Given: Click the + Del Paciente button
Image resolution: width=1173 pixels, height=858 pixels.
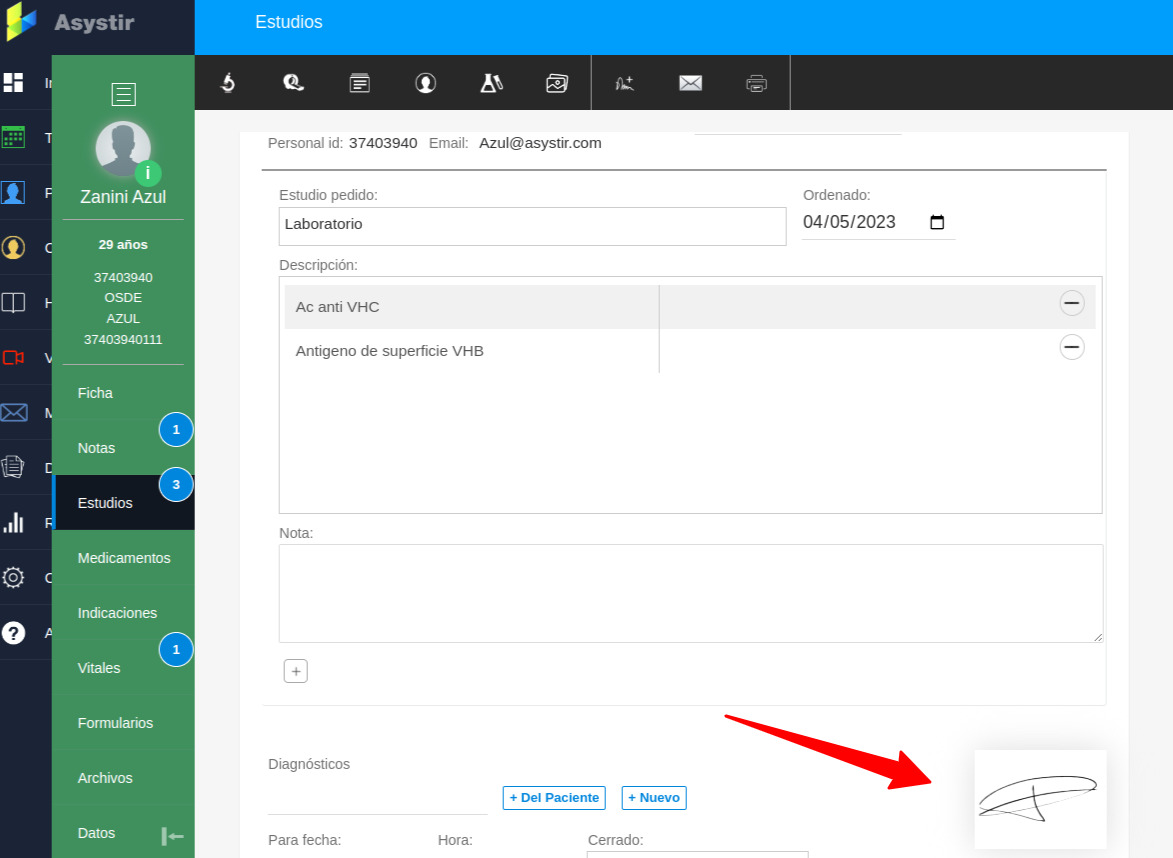Looking at the screenshot, I should 554,798.
